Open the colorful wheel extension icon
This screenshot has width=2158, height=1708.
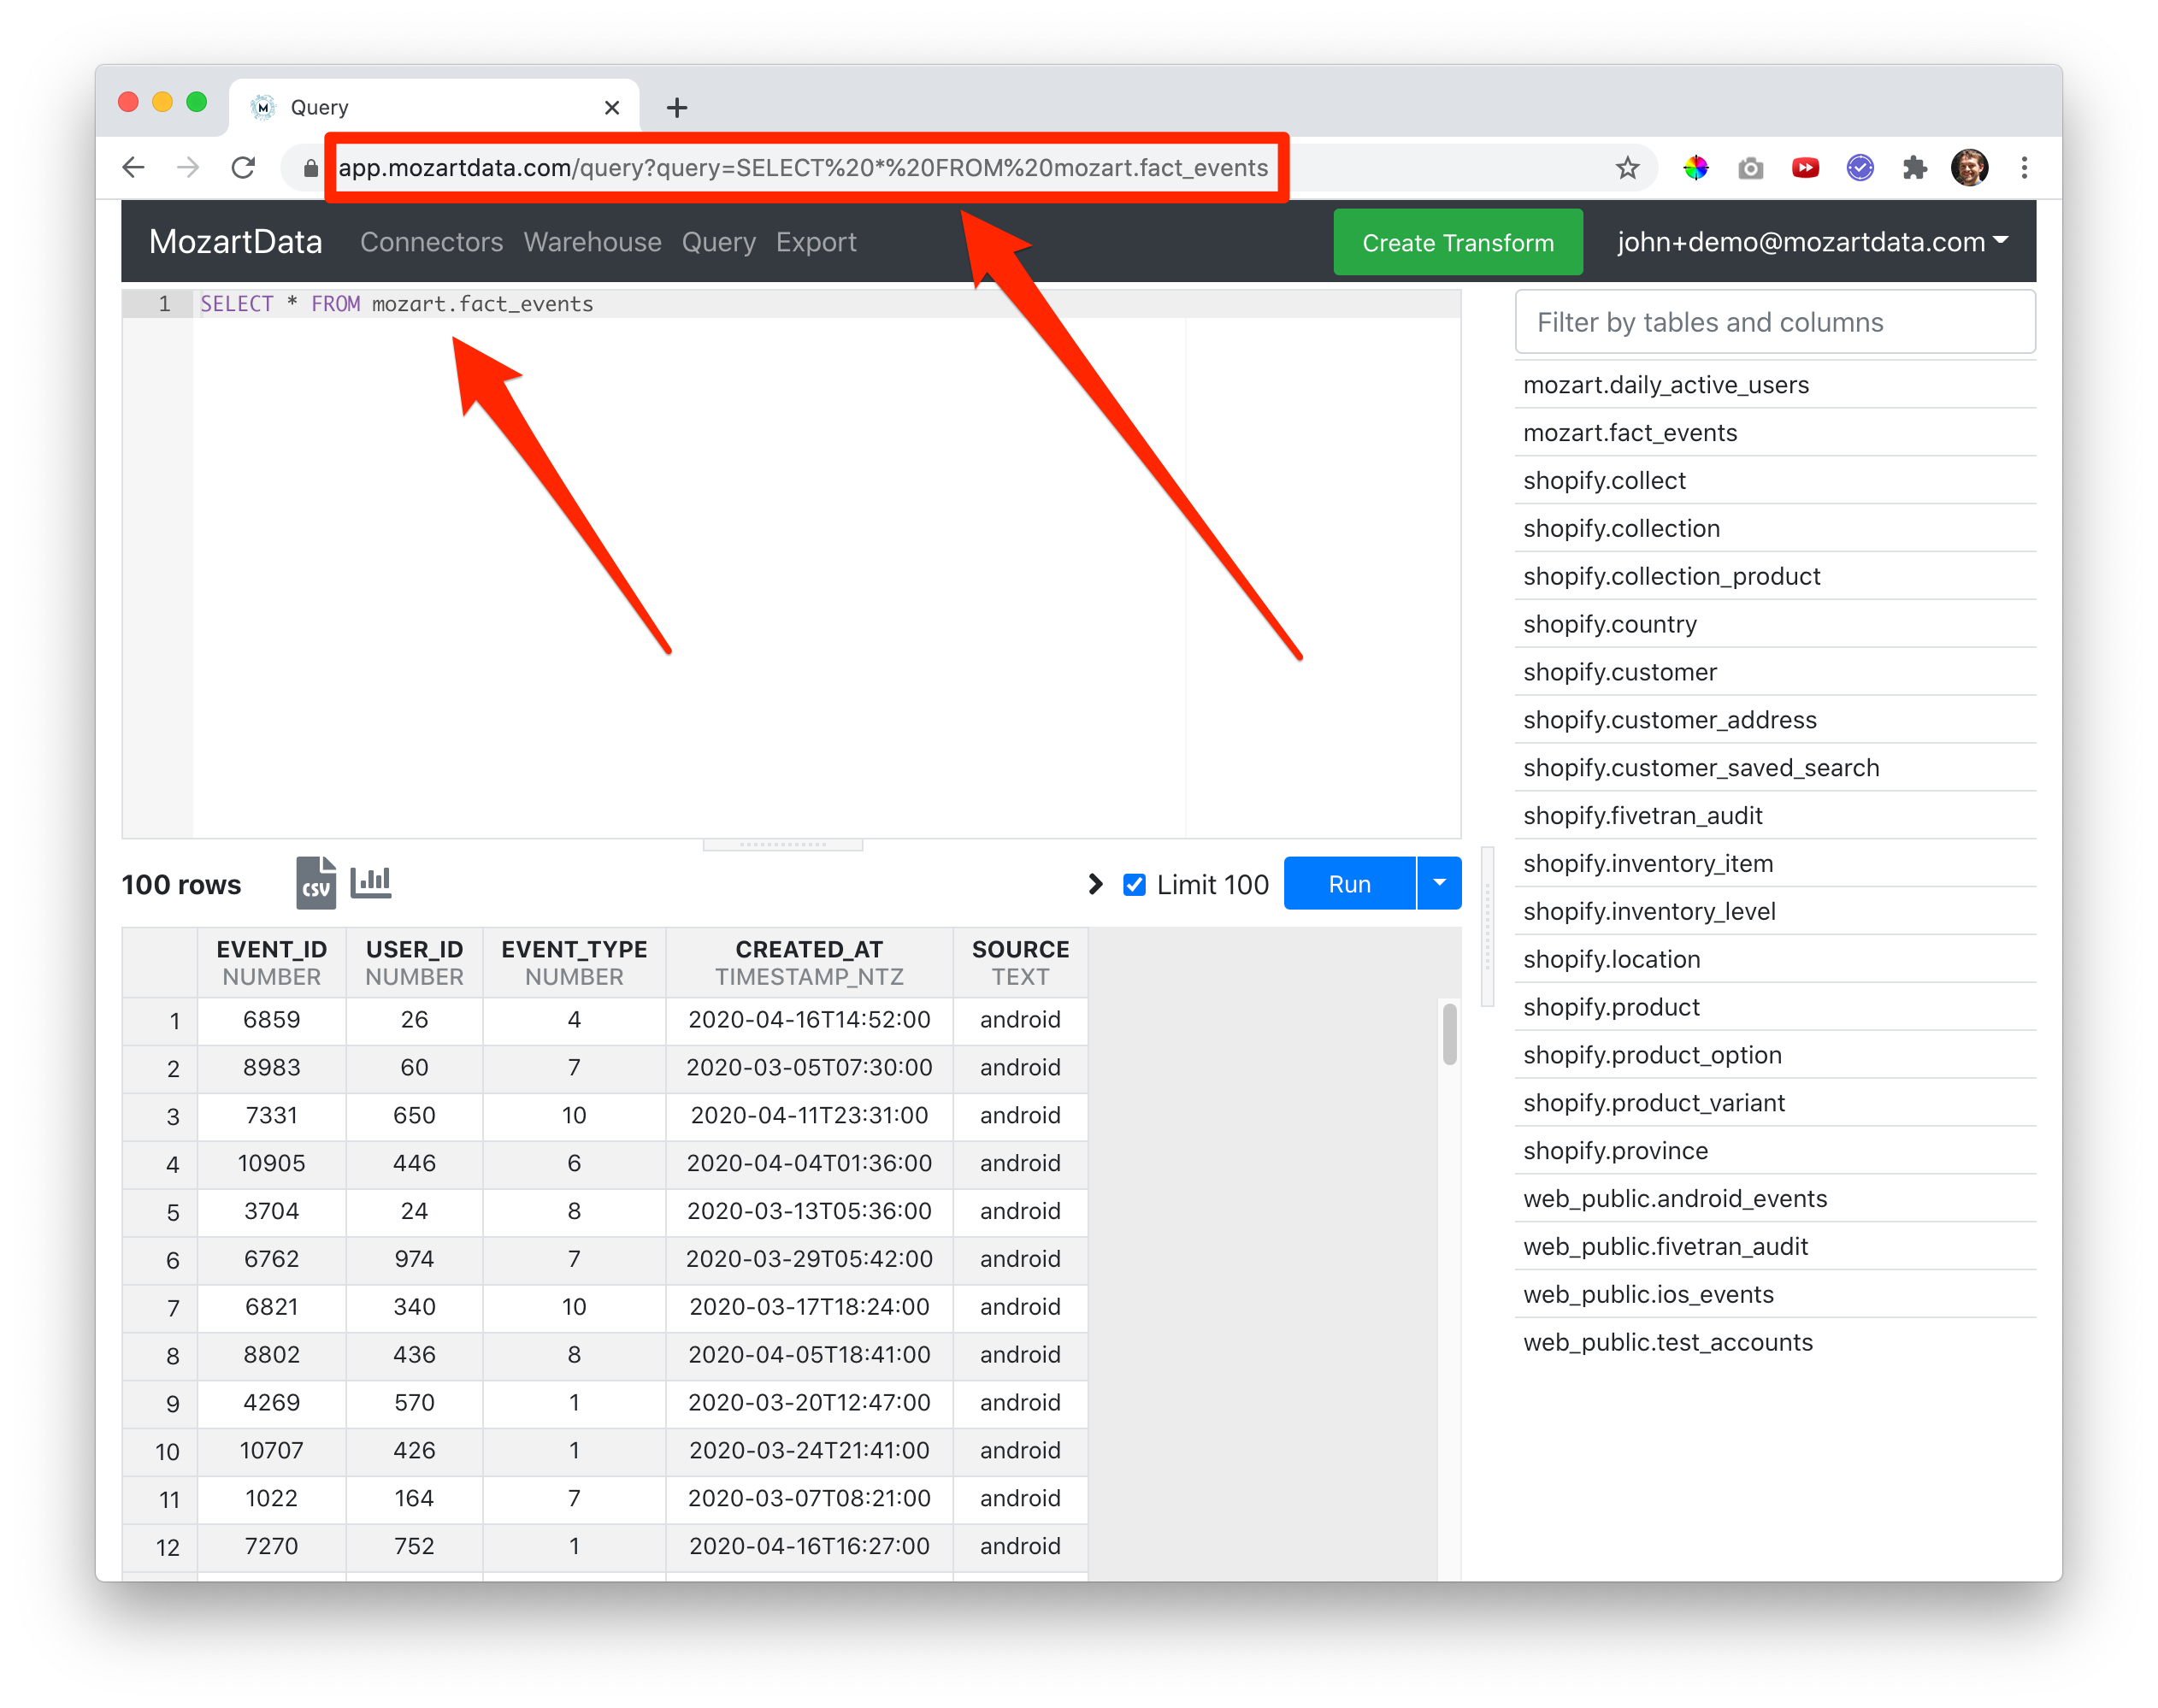[1695, 167]
